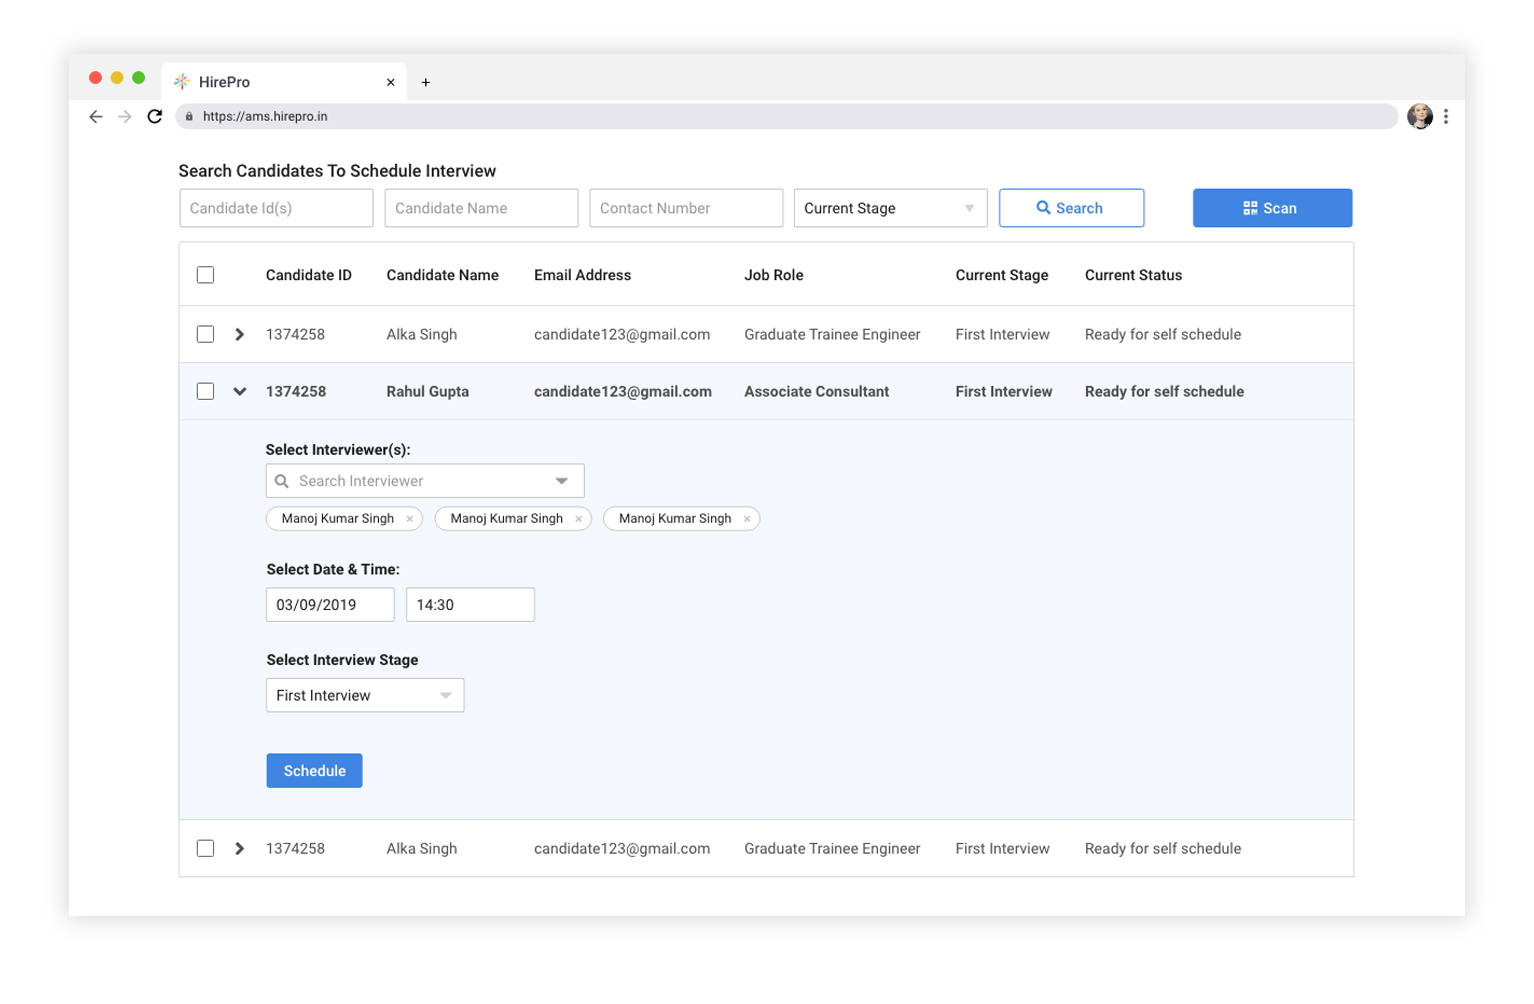Open the user profile avatar
This screenshot has width=1534, height=1004.
[x=1419, y=116]
